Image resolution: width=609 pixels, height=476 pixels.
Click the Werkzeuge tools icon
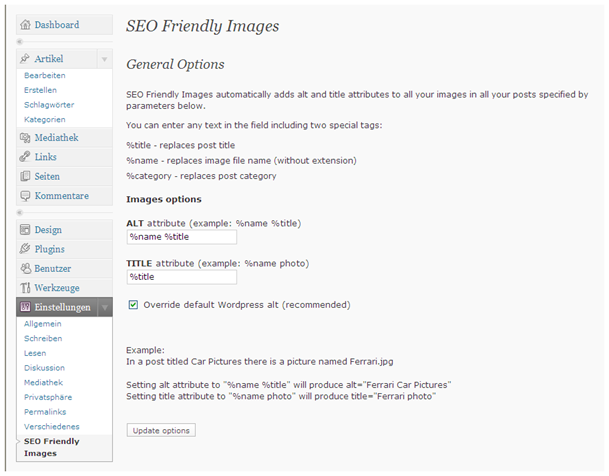click(25, 288)
